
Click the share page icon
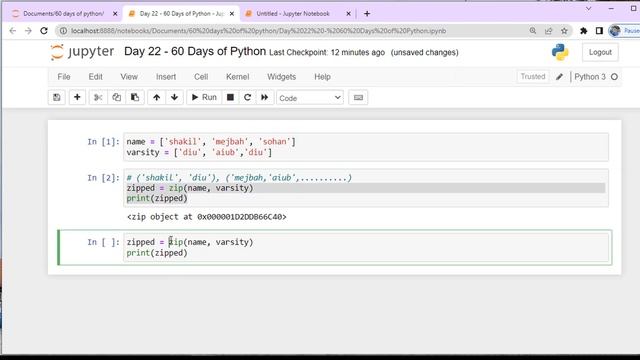[548, 31]
